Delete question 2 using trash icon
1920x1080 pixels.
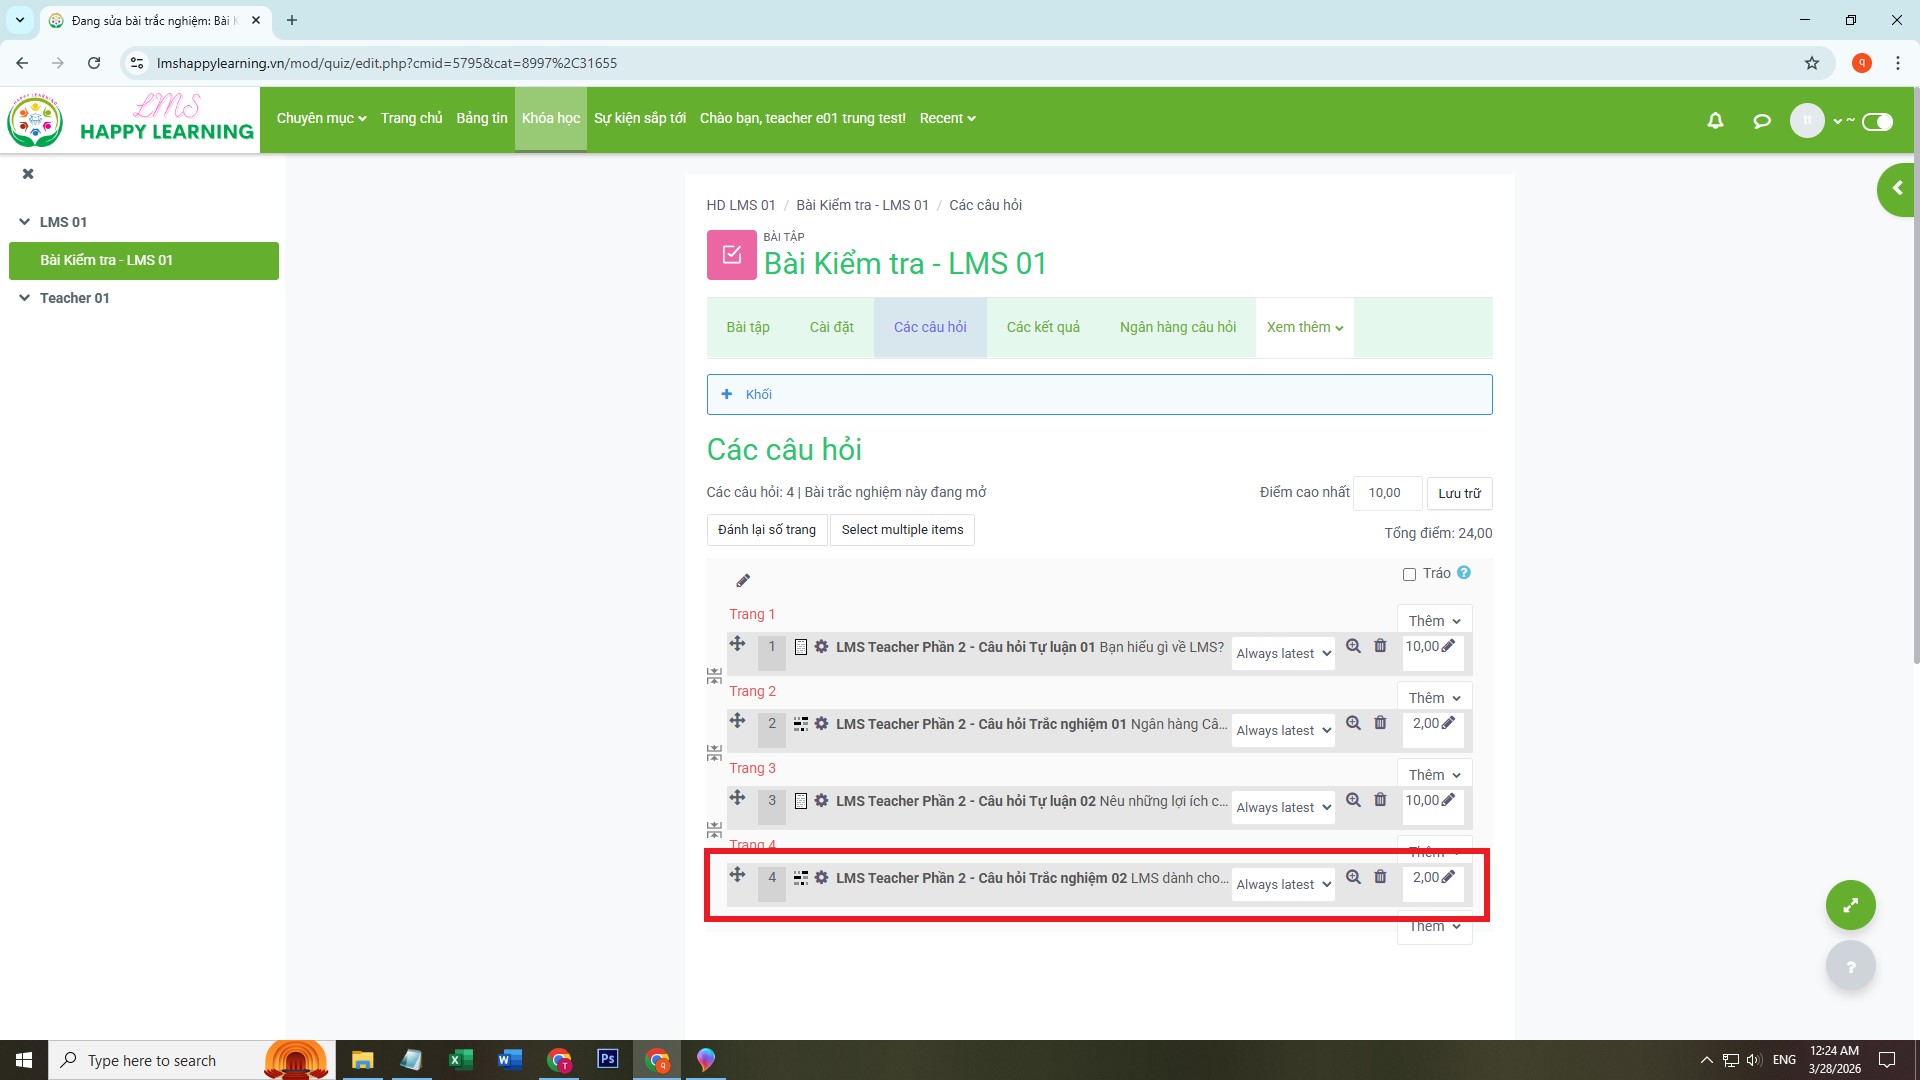tap(1380, 723)
